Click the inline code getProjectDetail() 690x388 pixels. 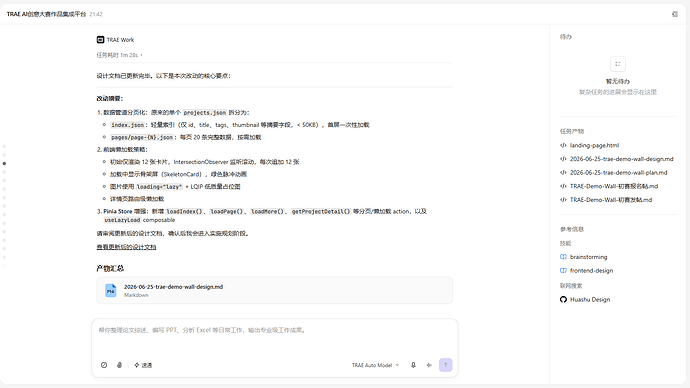coord(321,212)
